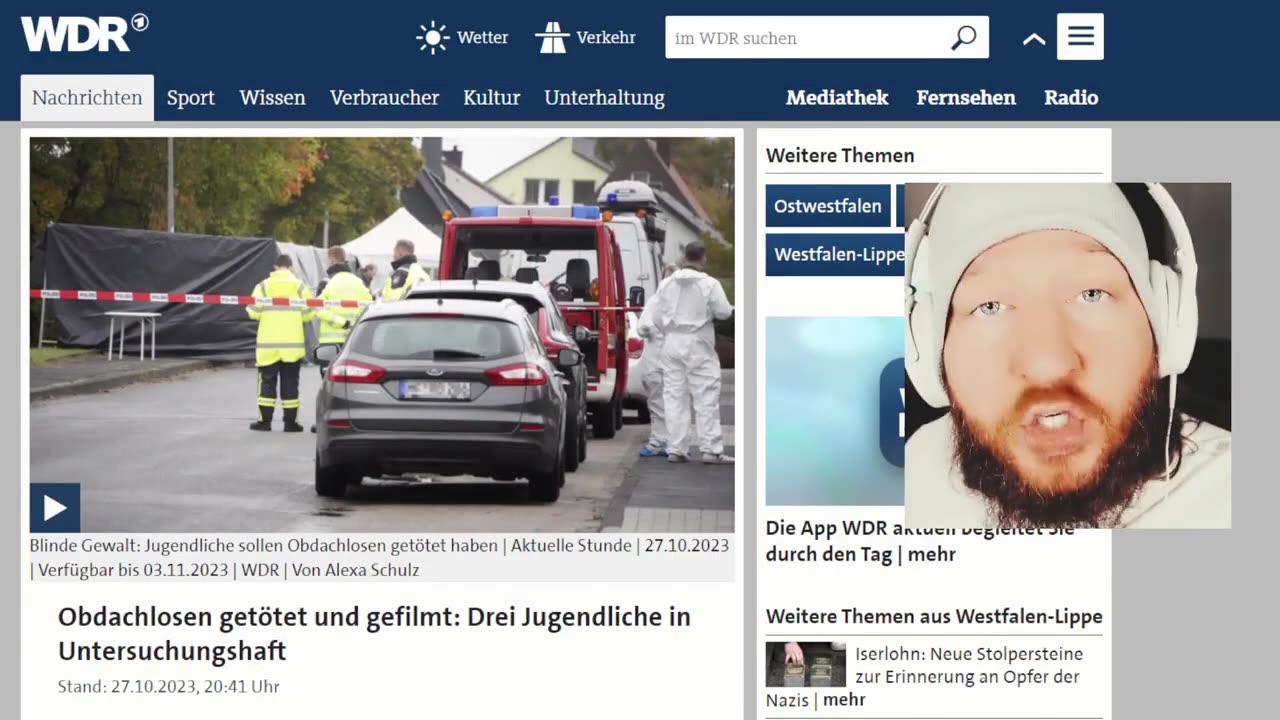Viewport: 1280px width, 720px height.
Task: Click the 'Stand: 27.10.2023, 20:41 Uhr' text
Action: [x=168, y=686]
